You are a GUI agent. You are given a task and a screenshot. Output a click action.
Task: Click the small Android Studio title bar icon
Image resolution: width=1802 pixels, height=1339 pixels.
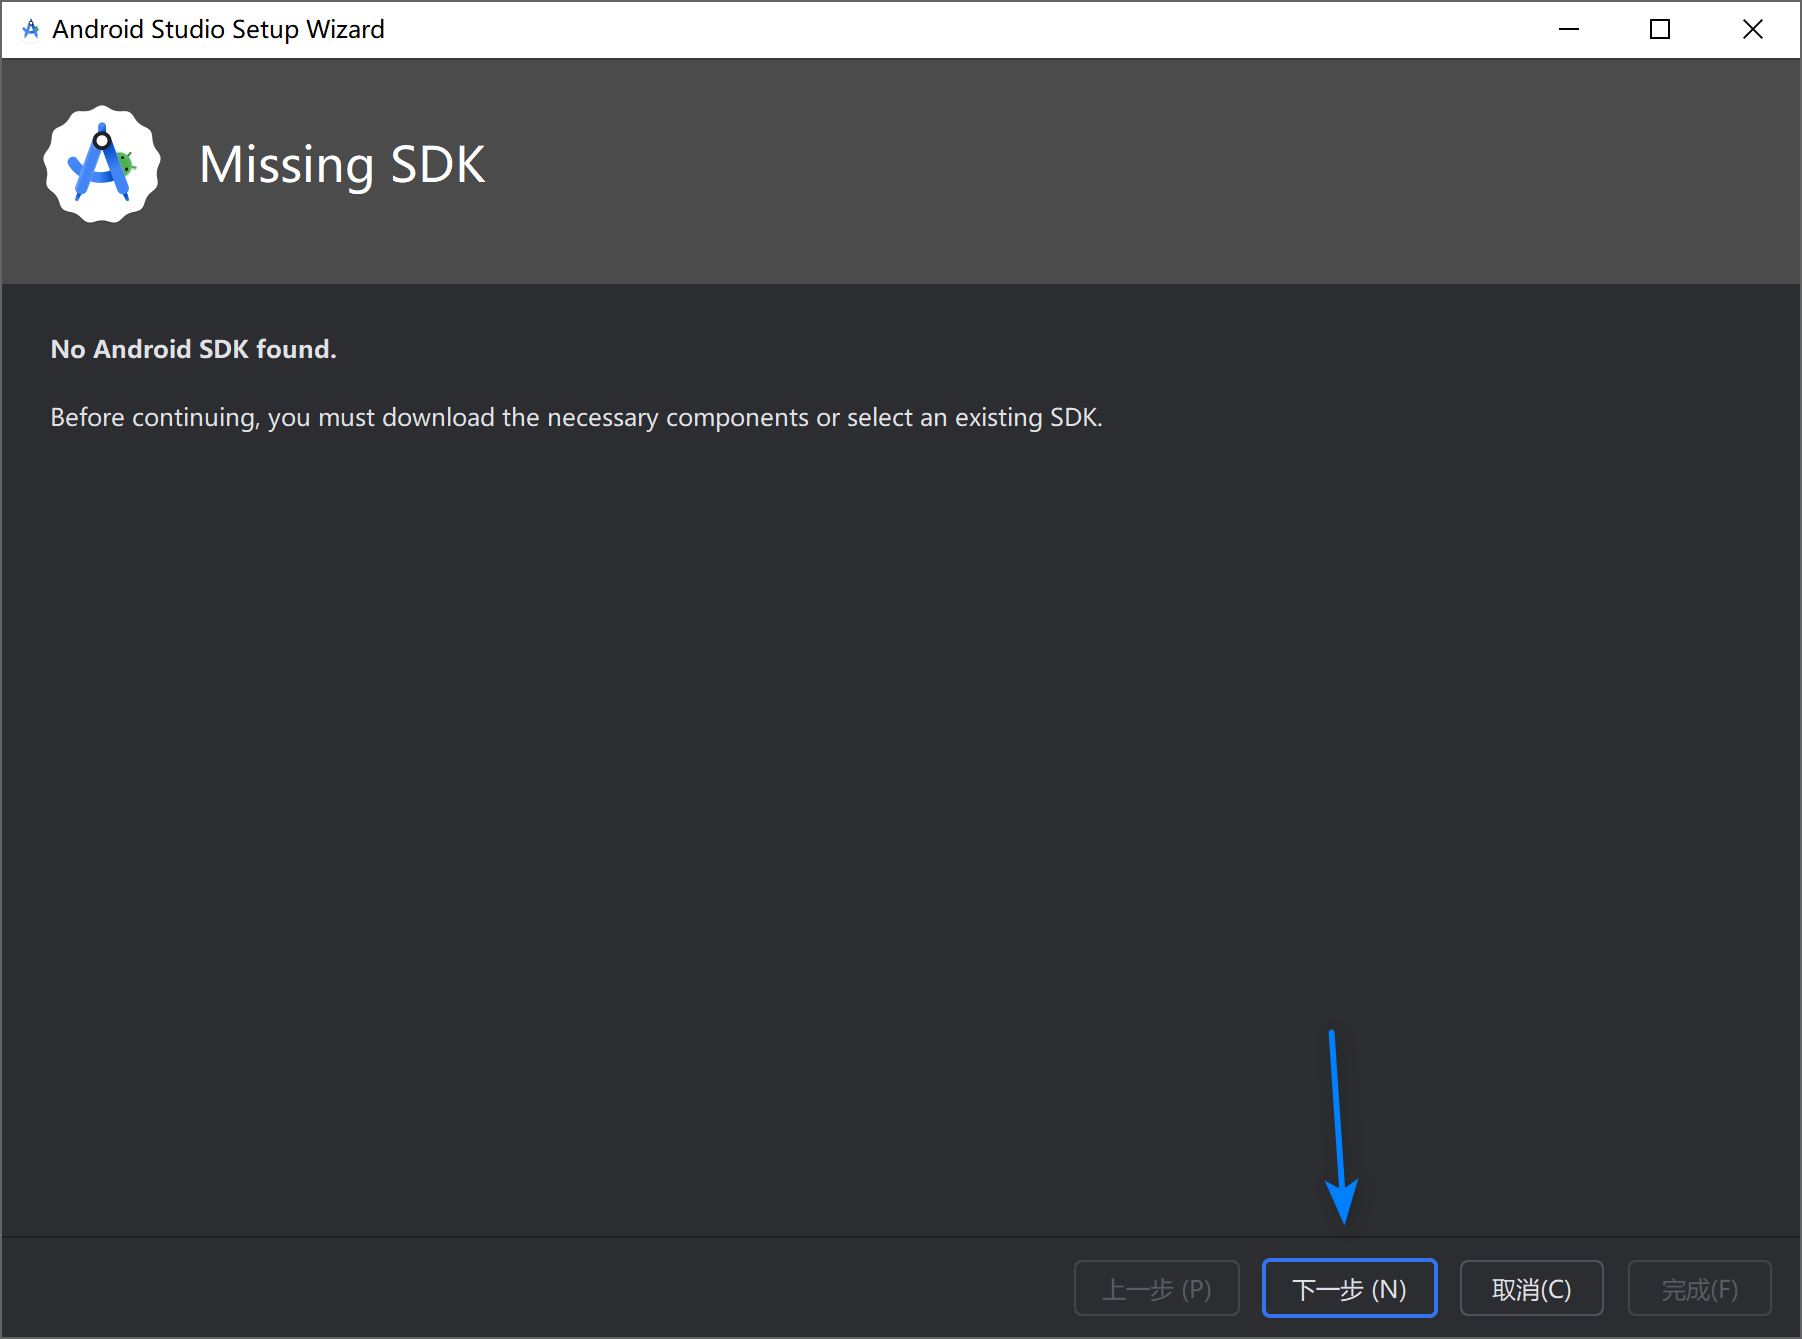(31, 29)
